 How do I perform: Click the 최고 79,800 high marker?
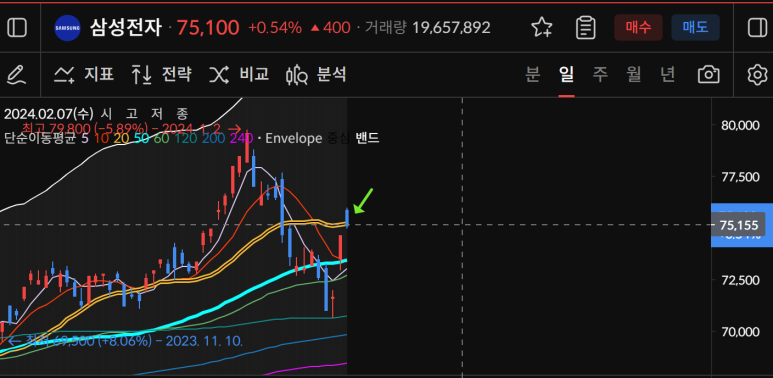coord(132,129)
